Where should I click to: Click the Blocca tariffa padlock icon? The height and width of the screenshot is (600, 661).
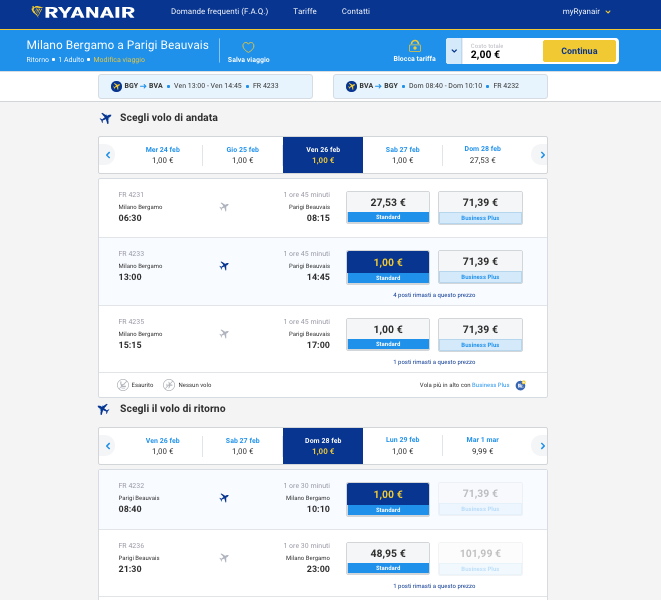(x=414, y=46)
